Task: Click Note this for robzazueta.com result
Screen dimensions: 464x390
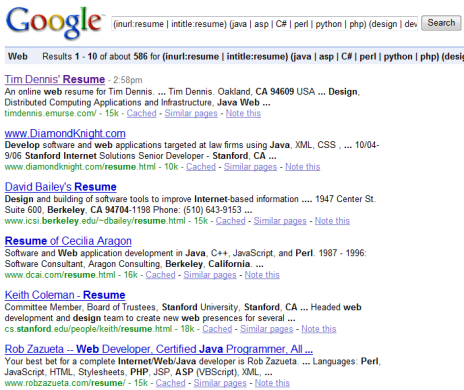Action: coord(272,383)
